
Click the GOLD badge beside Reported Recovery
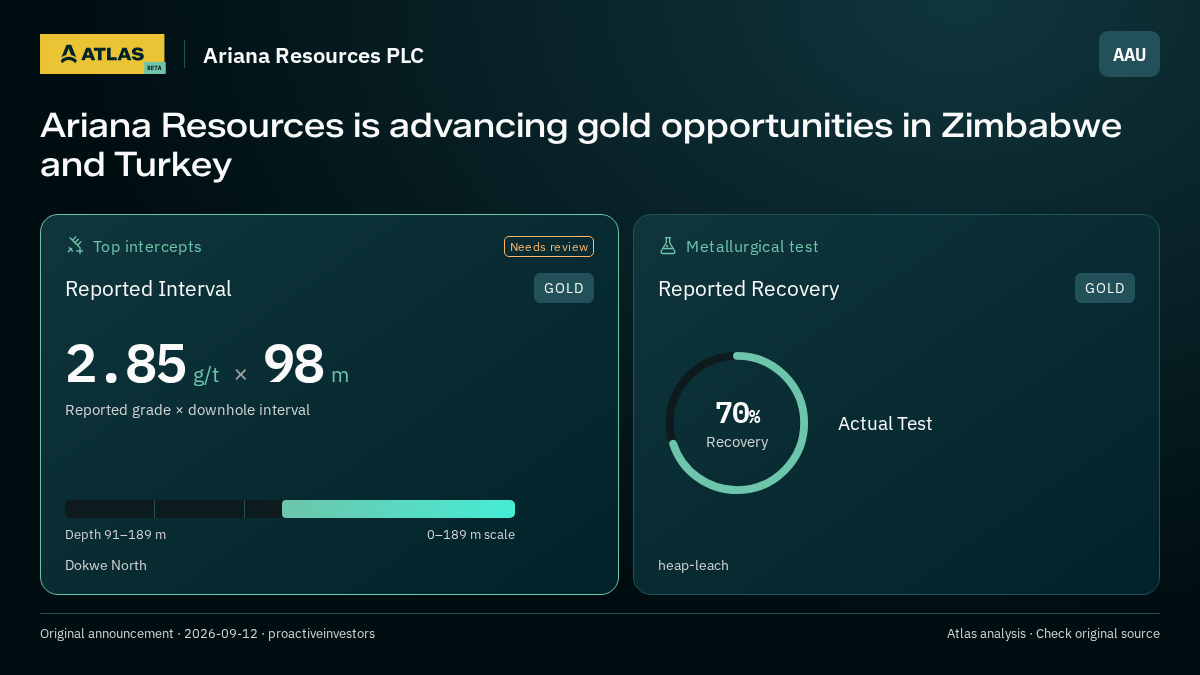click(1105, 288)
